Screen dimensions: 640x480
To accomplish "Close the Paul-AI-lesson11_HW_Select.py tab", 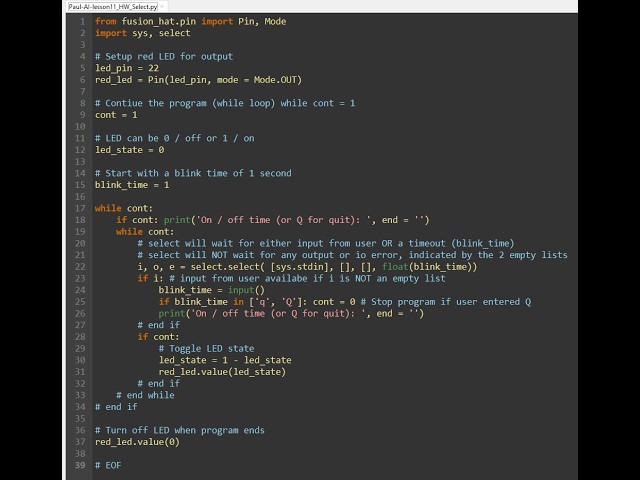I will [x=162, y=7].
